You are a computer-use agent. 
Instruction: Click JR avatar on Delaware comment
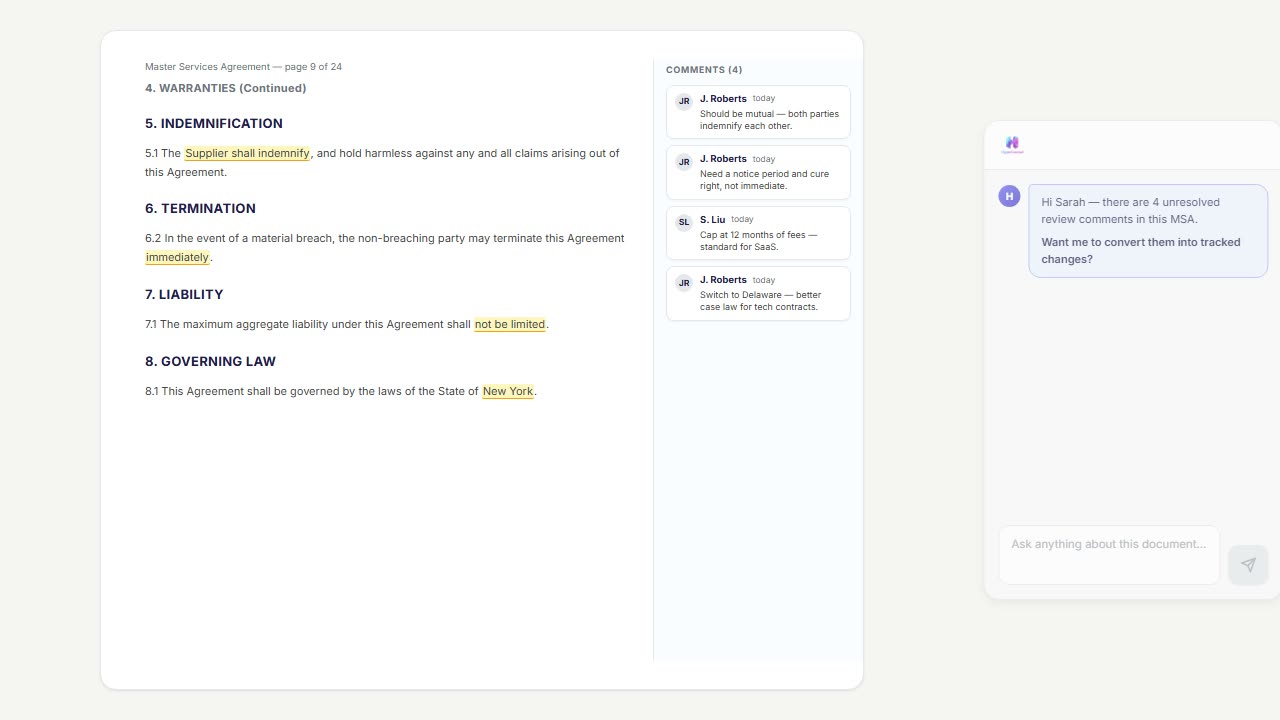click(x=684, y=283)
